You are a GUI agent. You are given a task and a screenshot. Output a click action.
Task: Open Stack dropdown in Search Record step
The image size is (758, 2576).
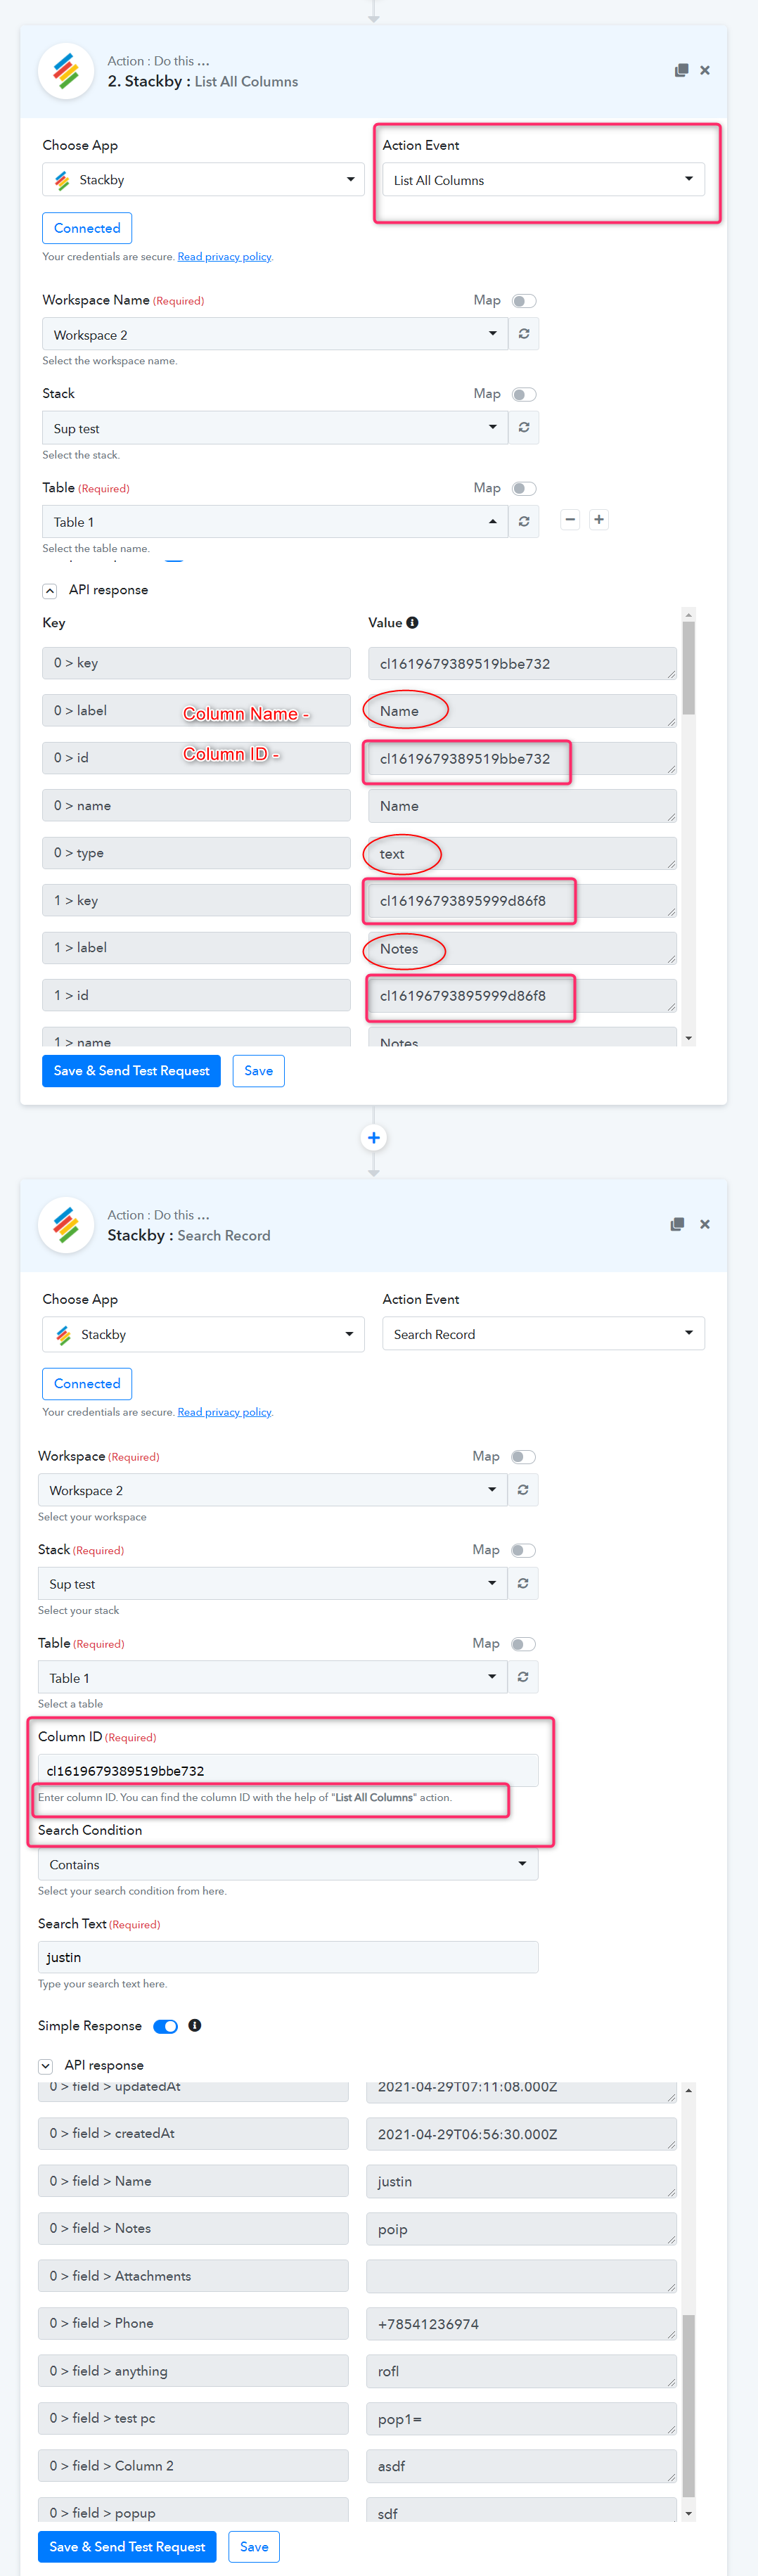point(273,1584)
